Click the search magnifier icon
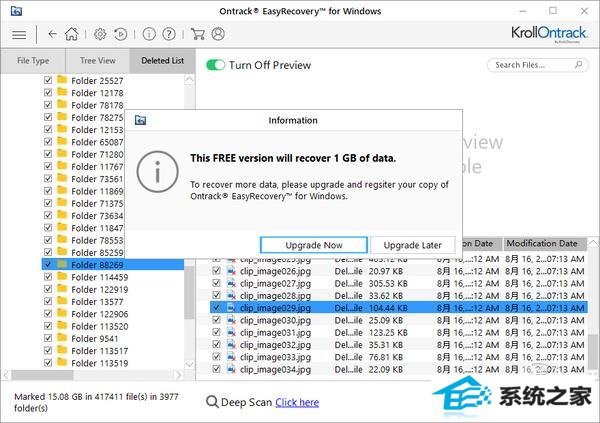This screenshot has width=600, height=423. point(579,64)
